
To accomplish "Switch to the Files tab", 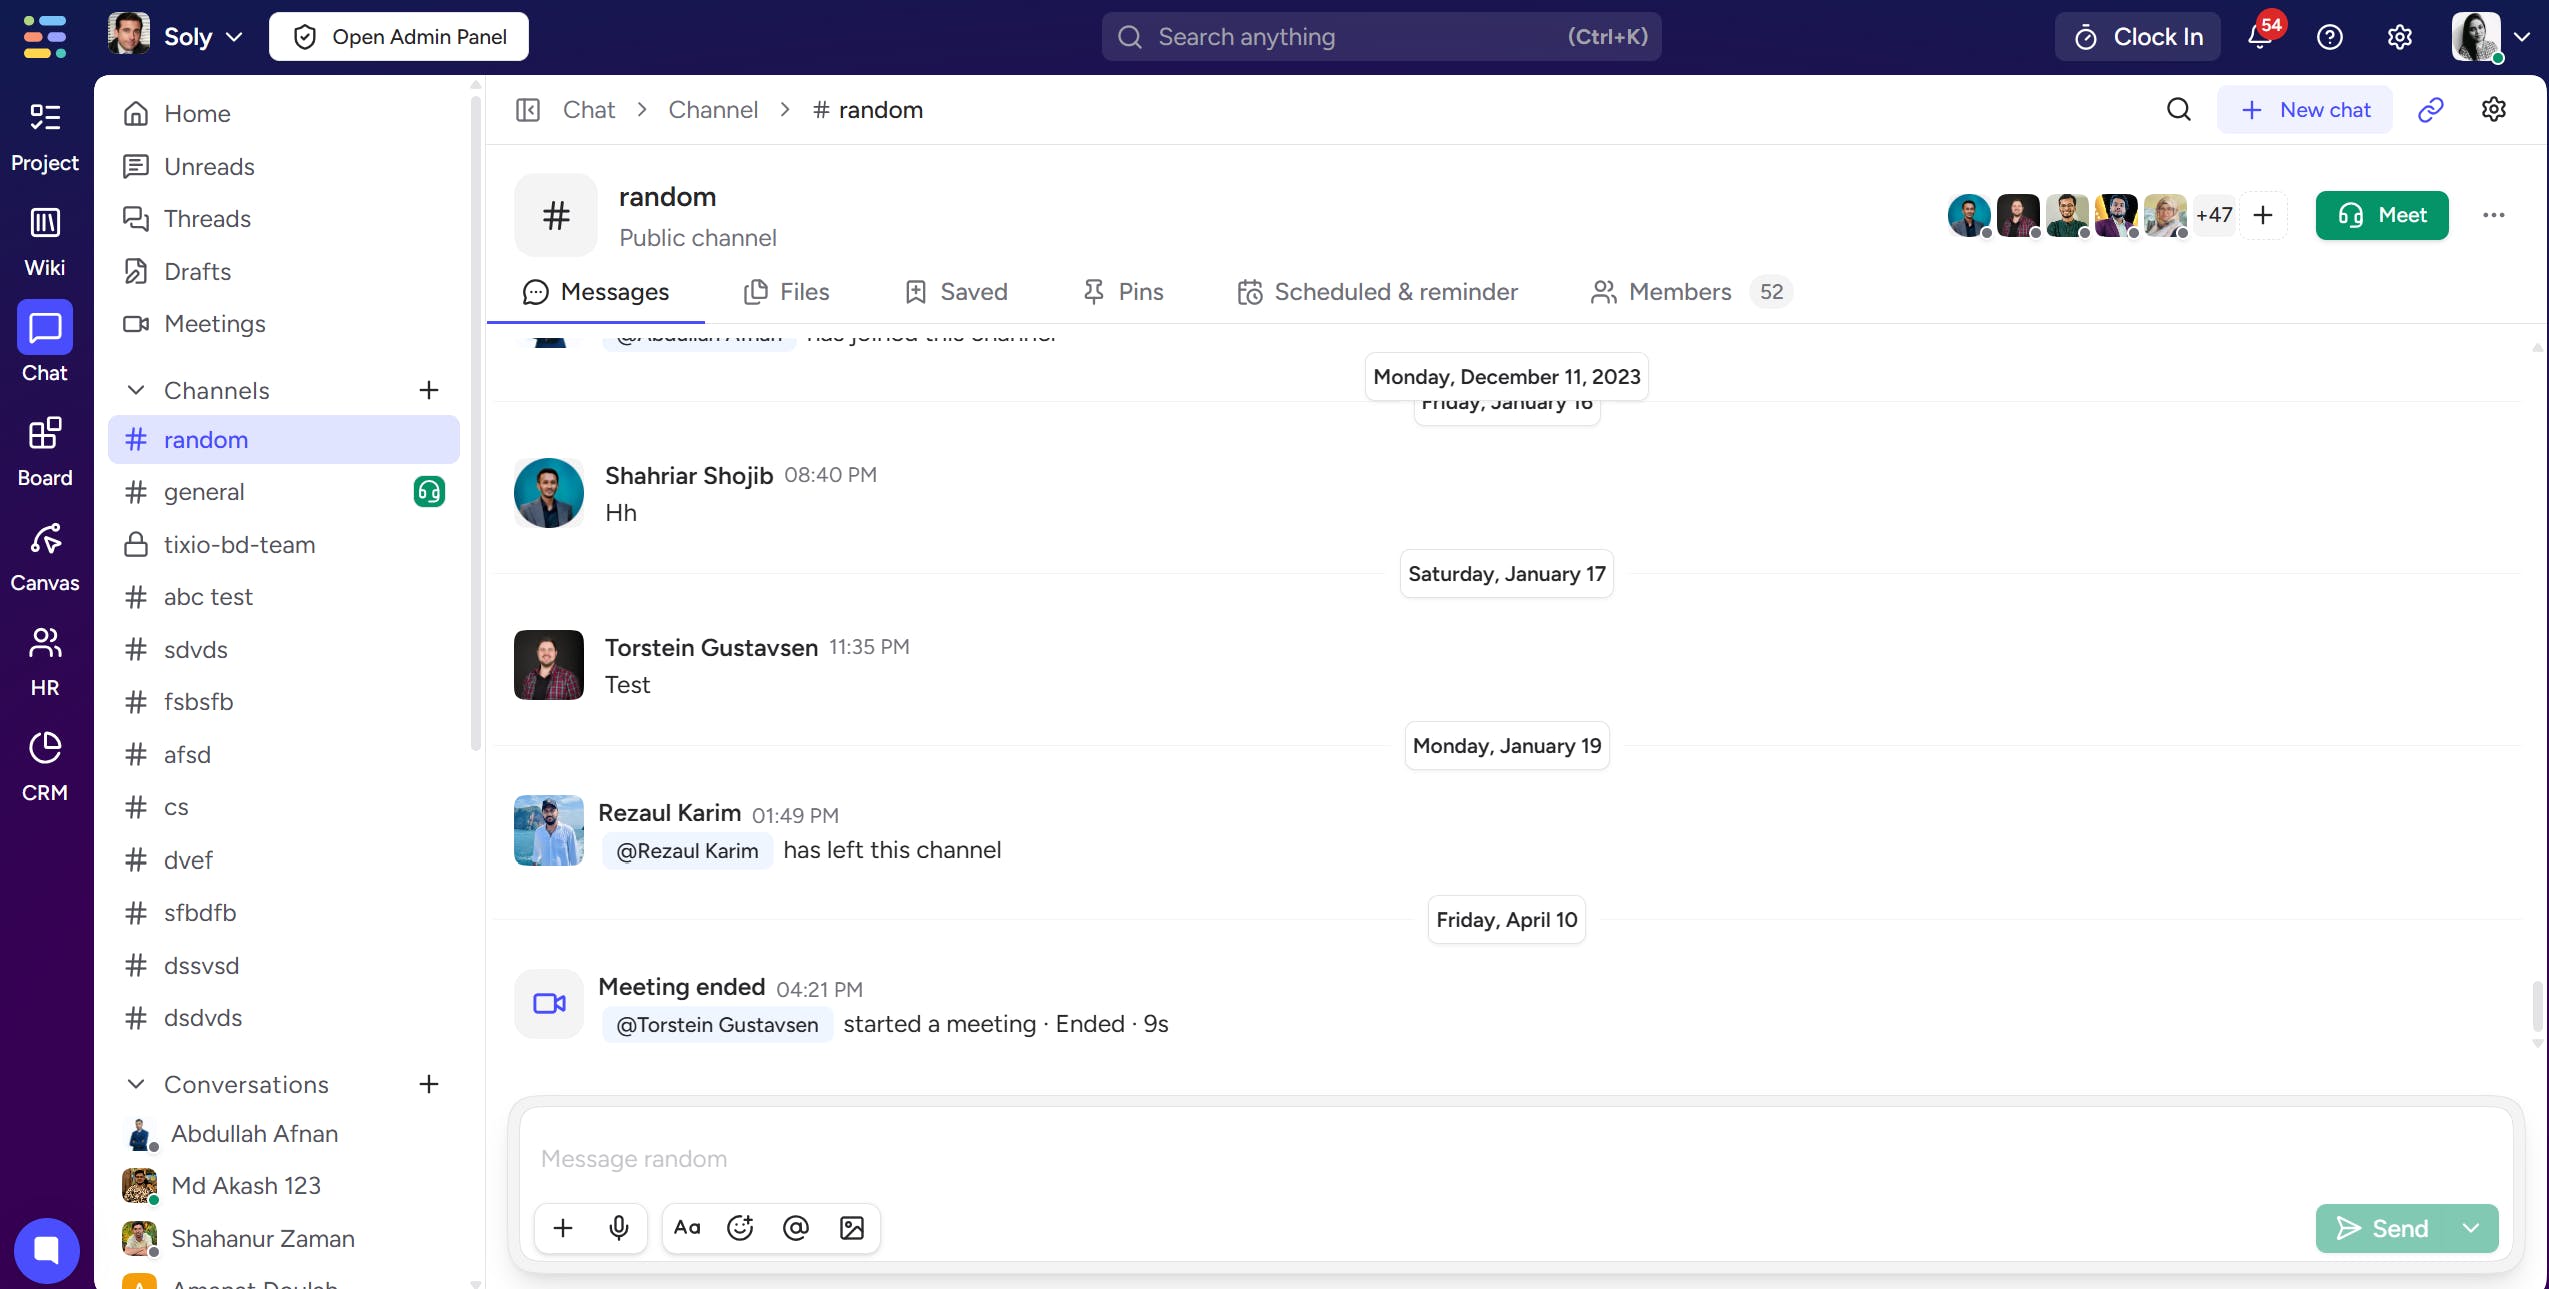I will 786,292.
